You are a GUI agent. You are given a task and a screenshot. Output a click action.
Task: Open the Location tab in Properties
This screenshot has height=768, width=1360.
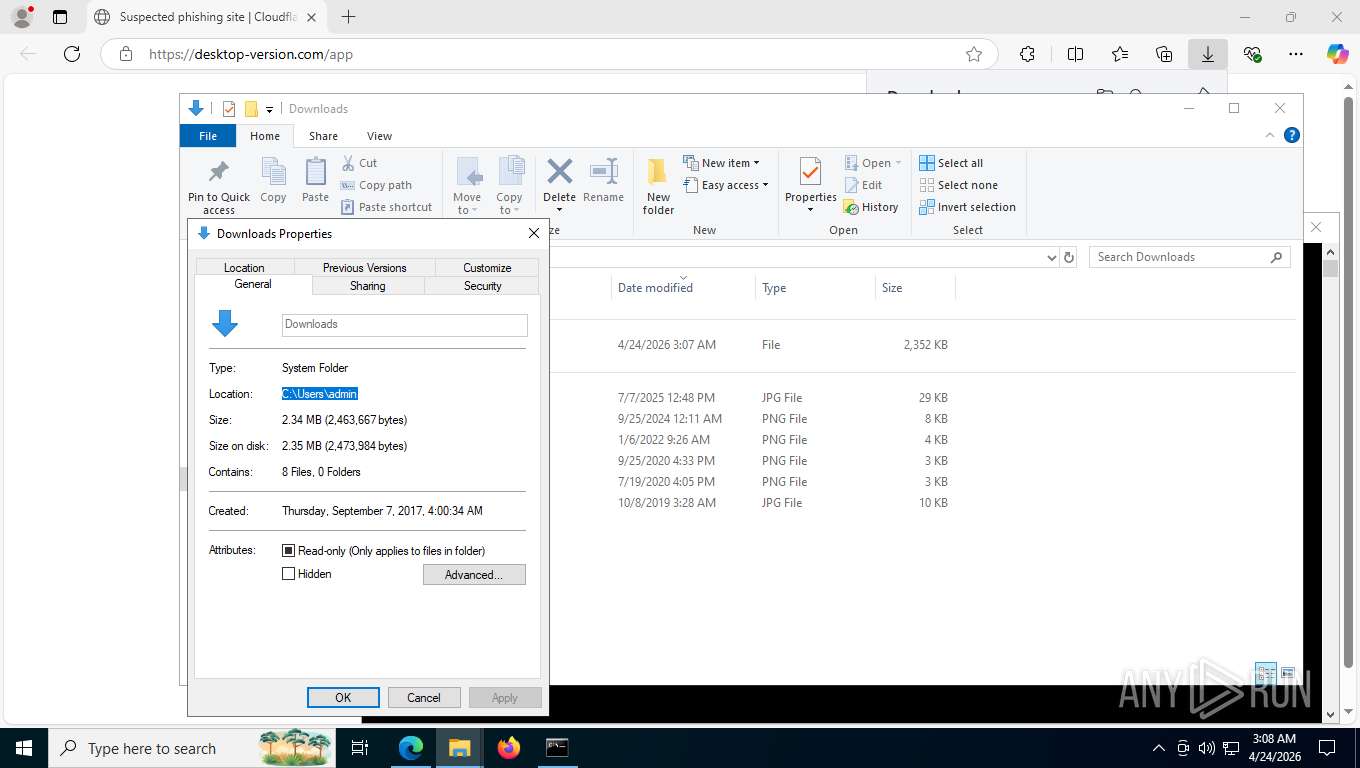pos(244,267)
